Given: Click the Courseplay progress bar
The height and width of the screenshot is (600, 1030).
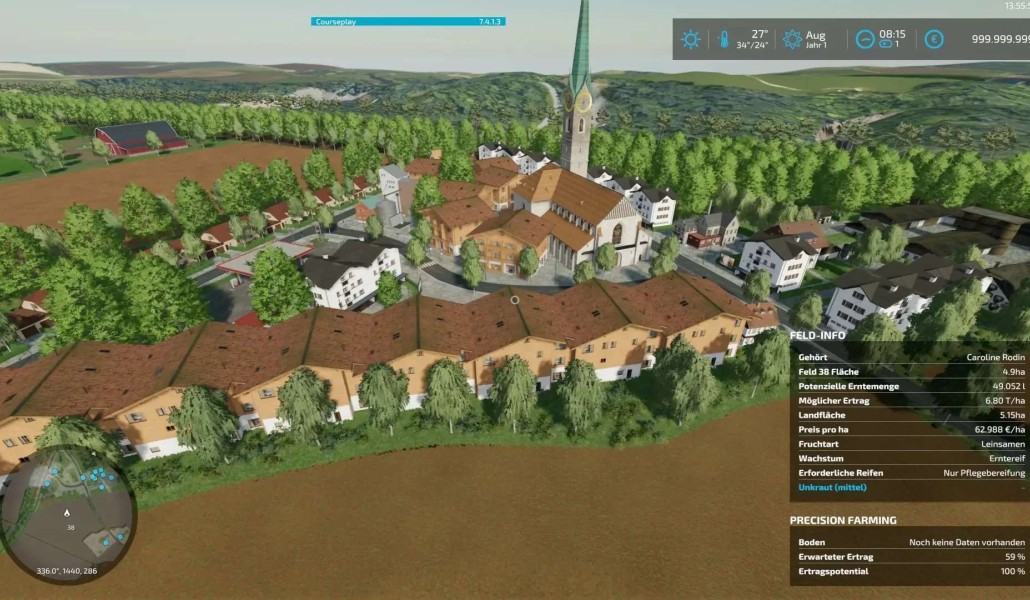Looking at the screenshot, I should (x=408, y=22).
